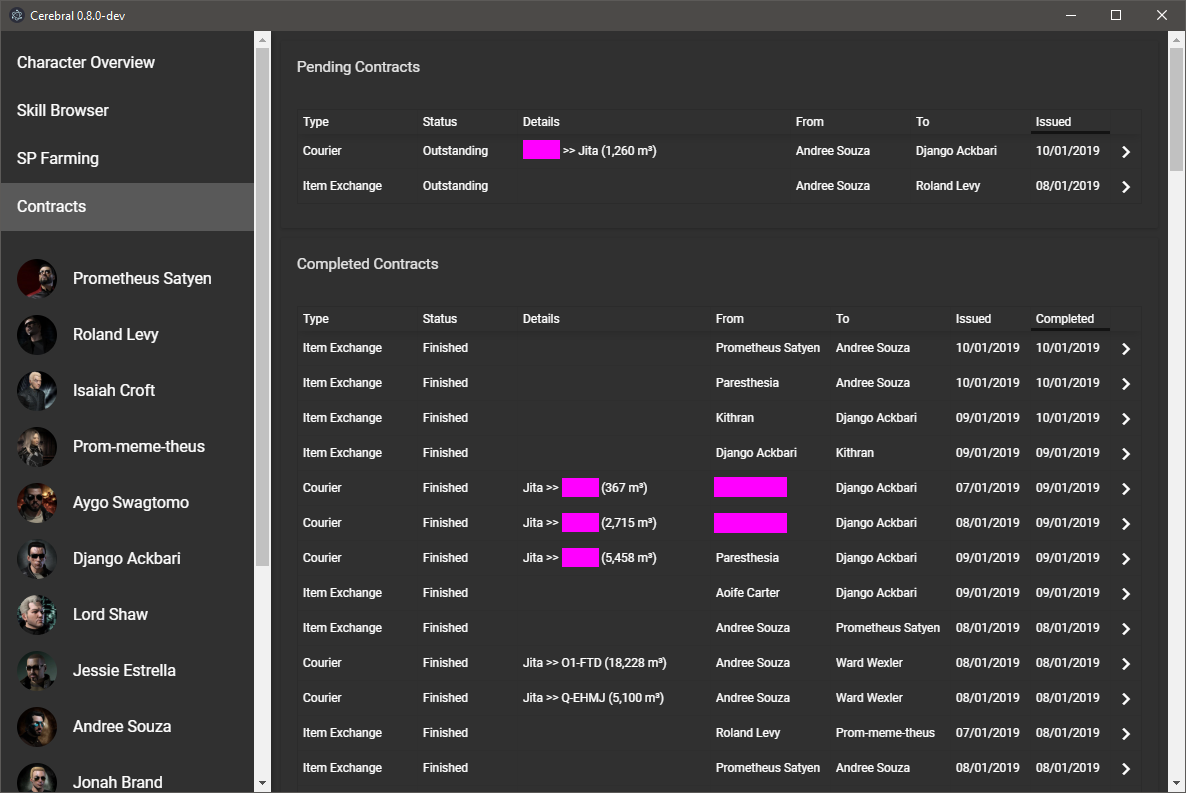The height and width of the screenshot is (793, 1186).
Task: Click Prom-meme-theus's portrait in the sidebar
Action: (37, 446)
